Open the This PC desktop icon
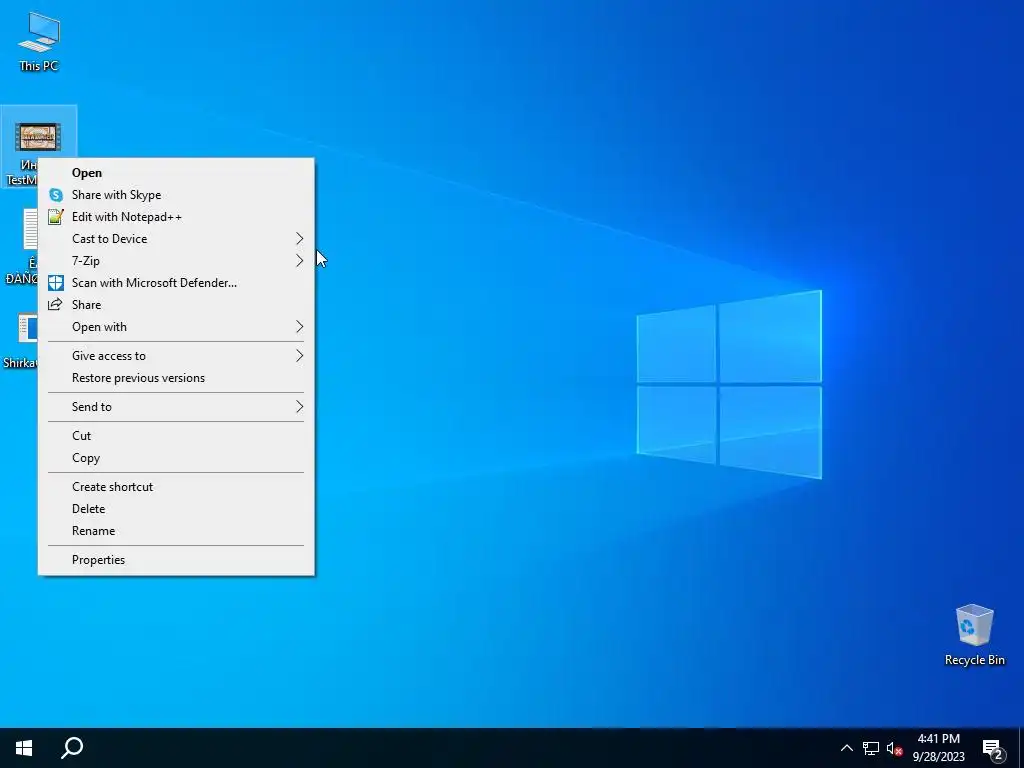This screenshot has width=1024, height=768. 39,40
